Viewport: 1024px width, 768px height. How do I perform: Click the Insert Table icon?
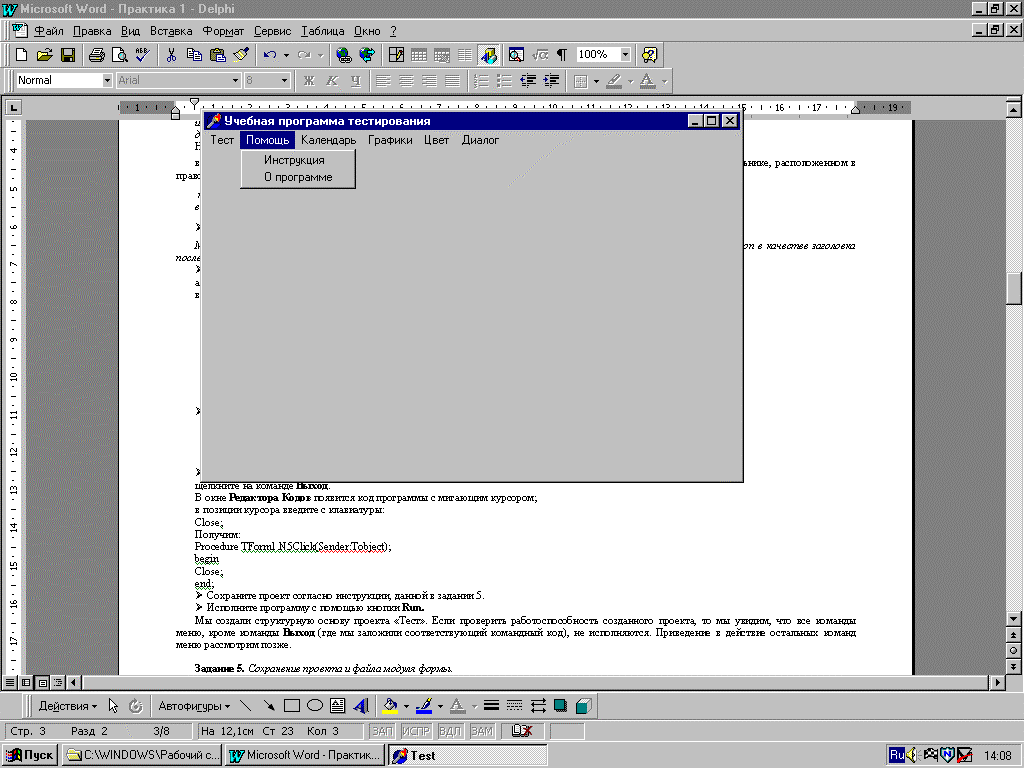point(419,55)
